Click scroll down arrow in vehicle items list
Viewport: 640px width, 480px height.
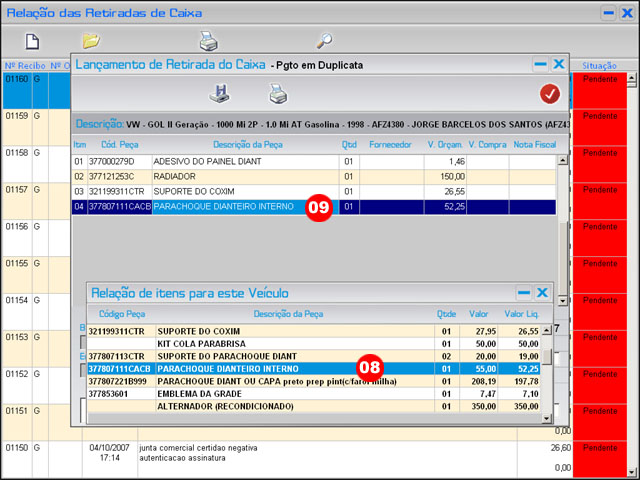click(x=546, y=418)
